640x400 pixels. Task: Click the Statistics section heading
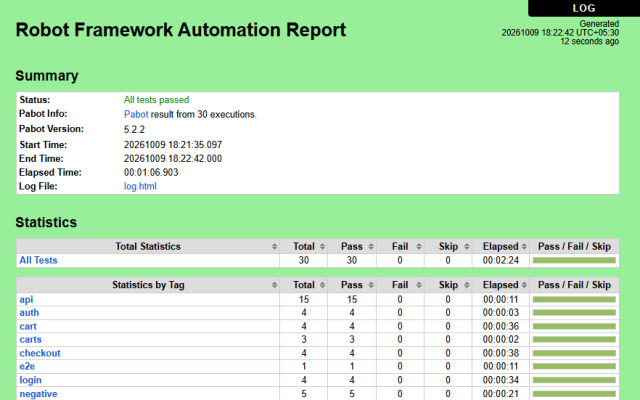coord(46,222)
